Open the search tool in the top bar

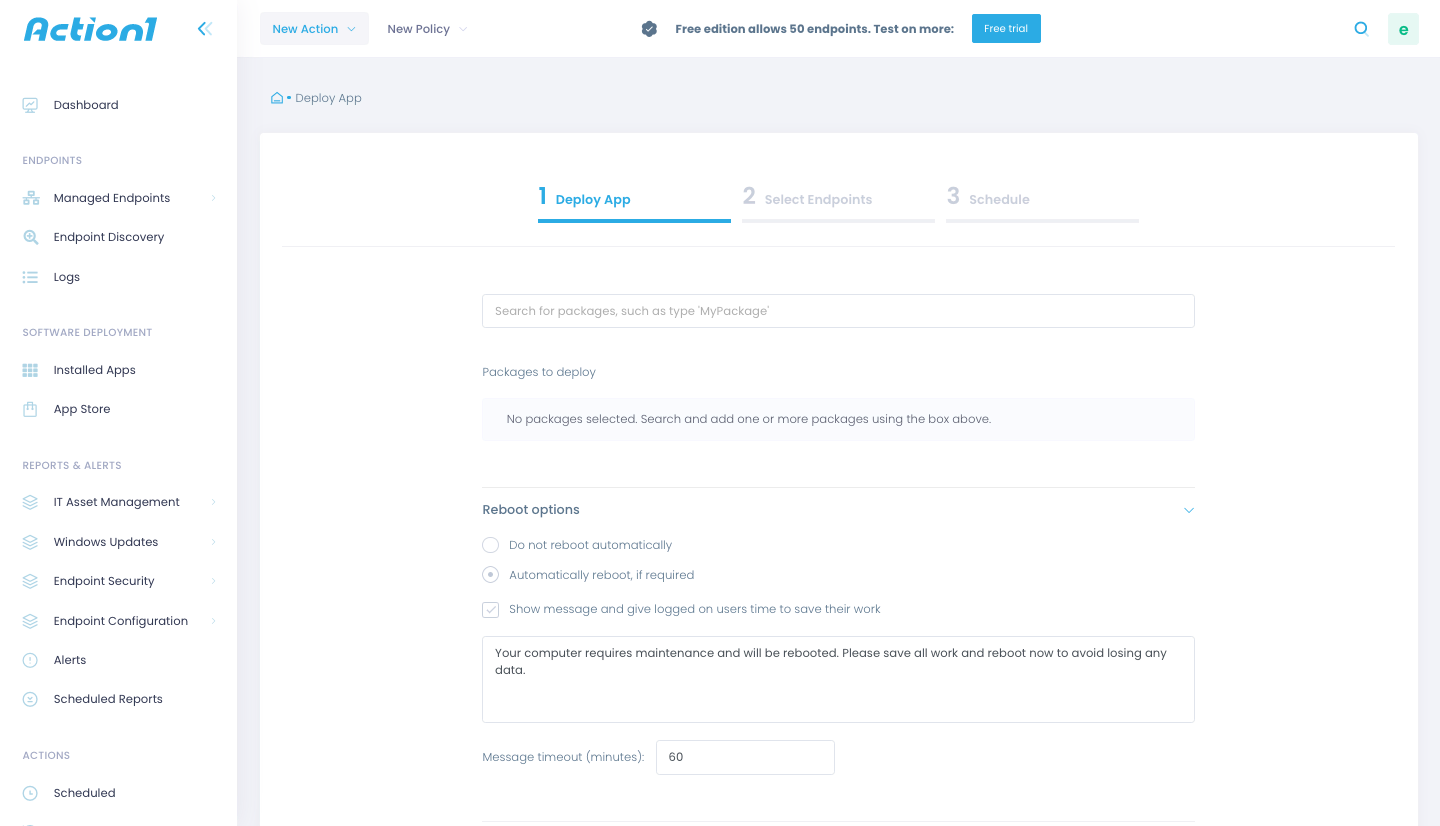[x=1361, y=29]
